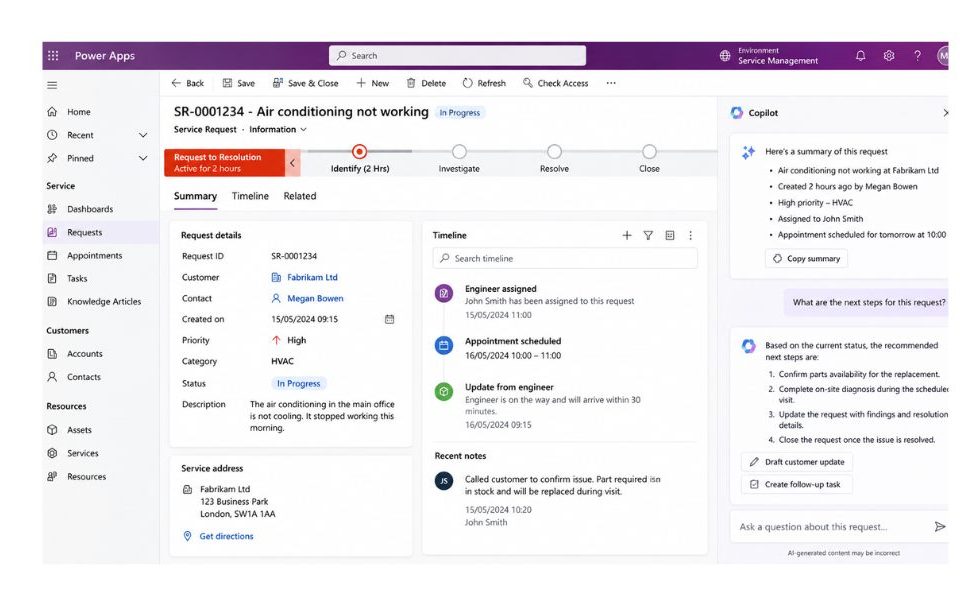This screenshot has width=960, height=600.
Task: Click the In Progress status field
Action: coord(299,383)
